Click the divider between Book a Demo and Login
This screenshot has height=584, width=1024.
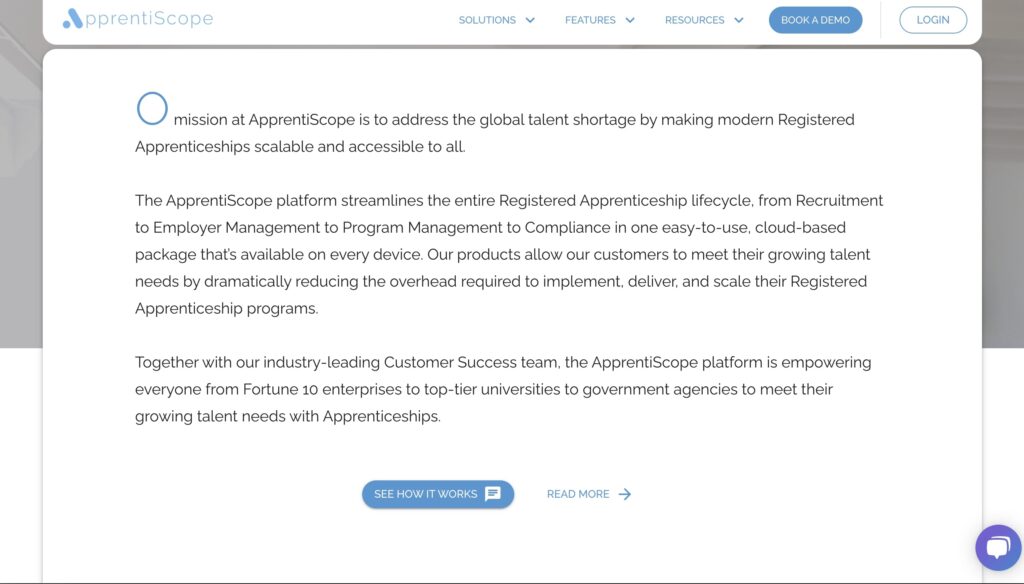tap(881, 20)
